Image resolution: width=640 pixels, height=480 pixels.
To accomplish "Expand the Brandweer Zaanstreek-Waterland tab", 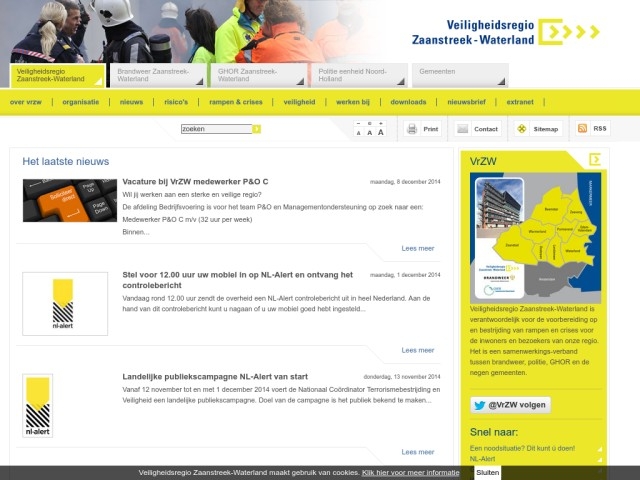I will click(159, 76).
